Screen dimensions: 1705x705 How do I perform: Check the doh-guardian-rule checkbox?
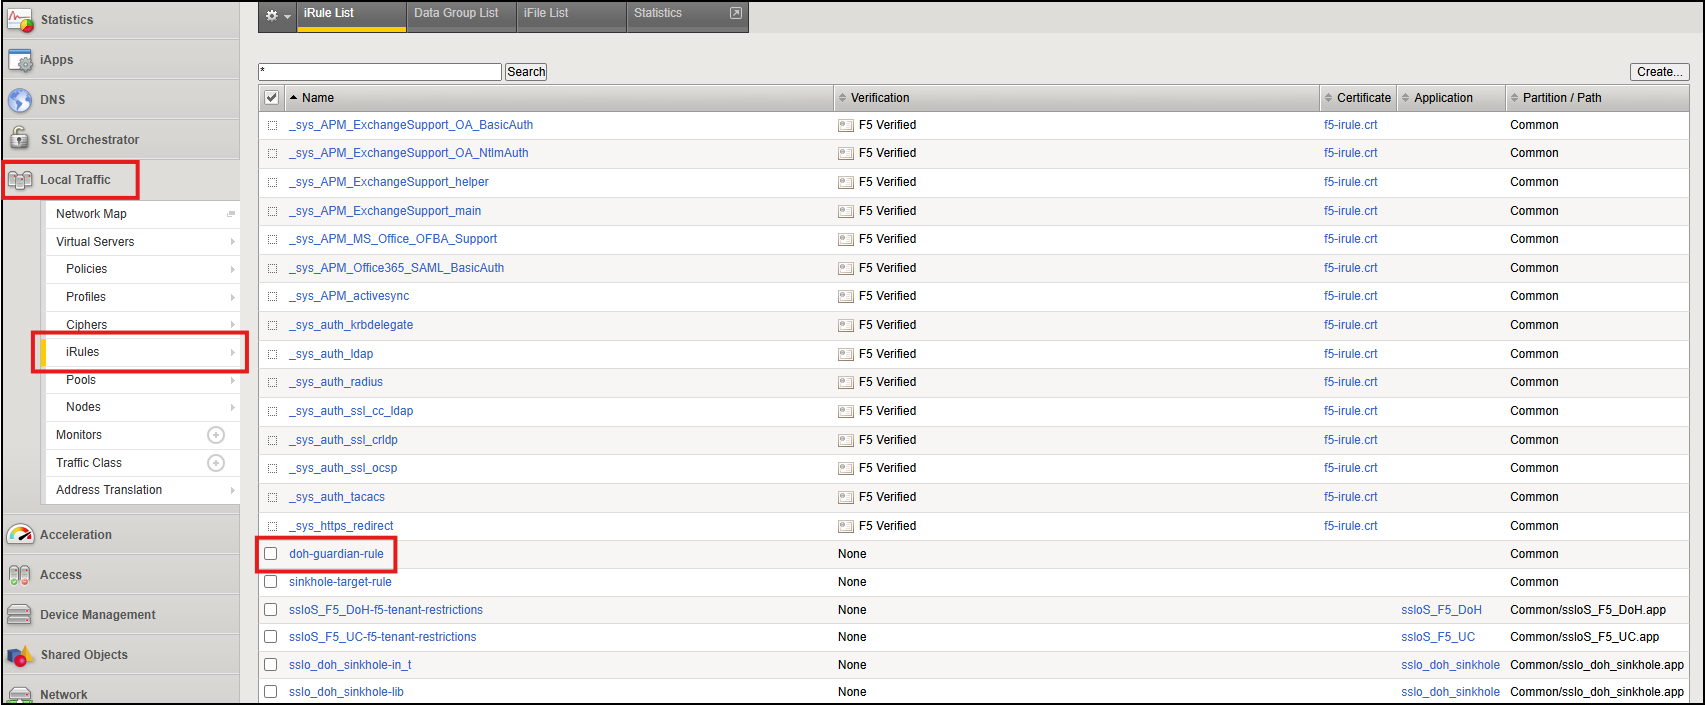(270, 554)
